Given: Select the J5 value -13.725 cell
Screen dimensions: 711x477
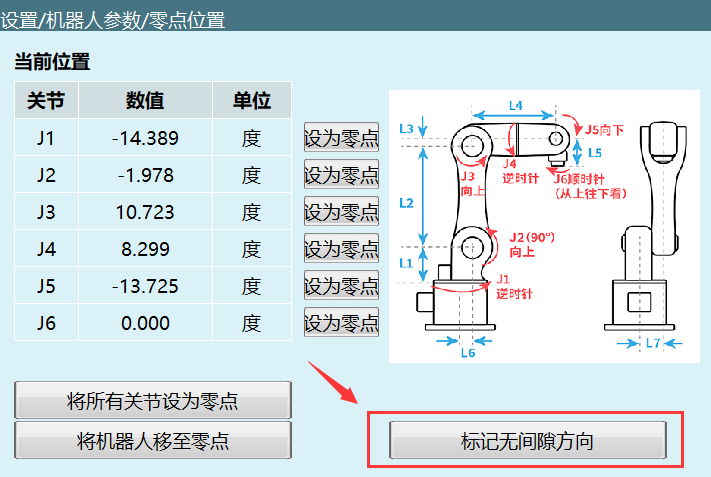Looking at the screenshot, I should pyautogui.click(x=145, y=286).
